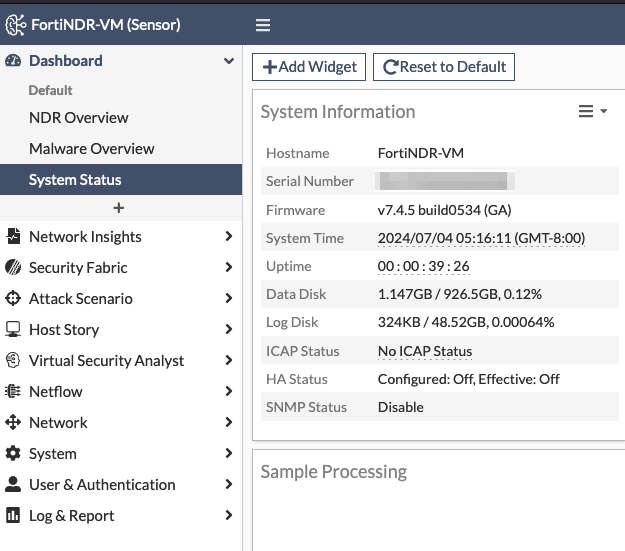625x551 pixels.
Task: Click the Attack Scenario crosshair icon
Action: click(x=13, y=299)
